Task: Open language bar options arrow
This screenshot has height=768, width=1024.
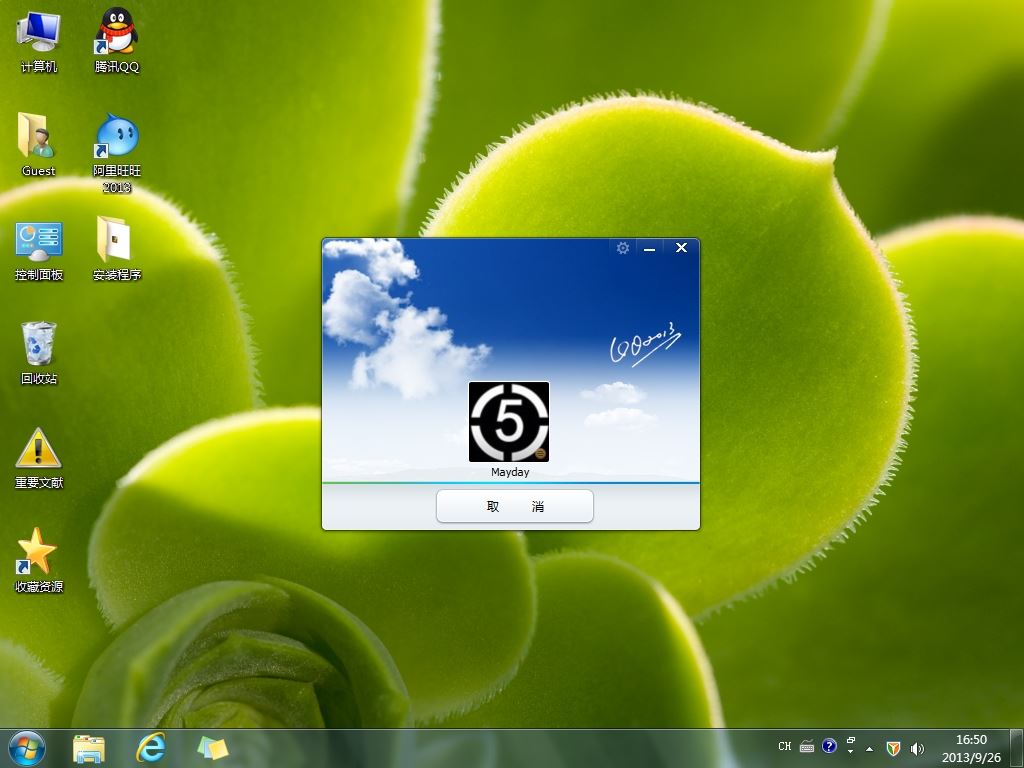Action: pos(850,752)
